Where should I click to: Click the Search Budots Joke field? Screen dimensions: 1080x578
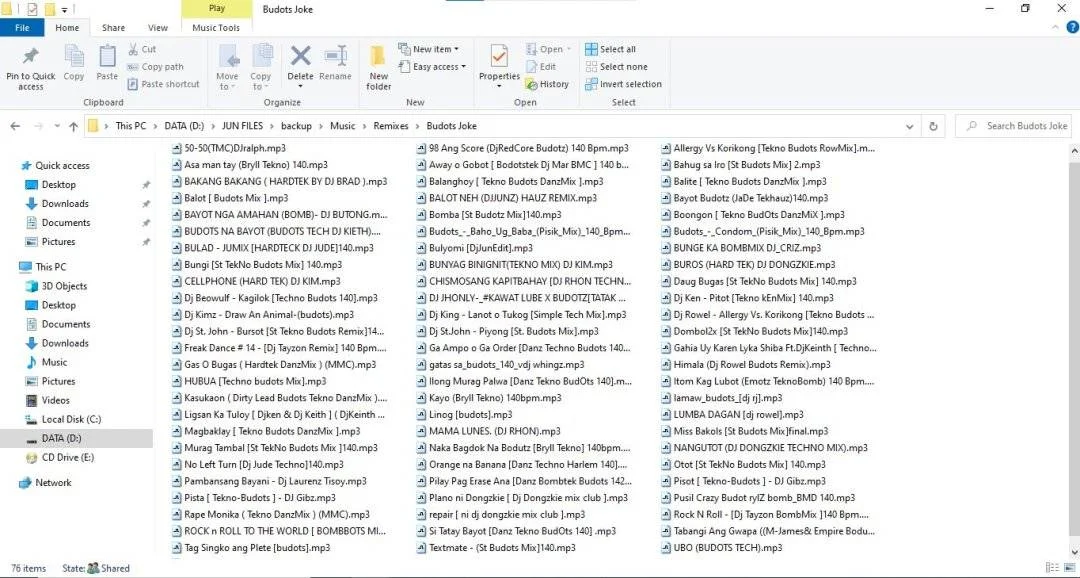1013,126
